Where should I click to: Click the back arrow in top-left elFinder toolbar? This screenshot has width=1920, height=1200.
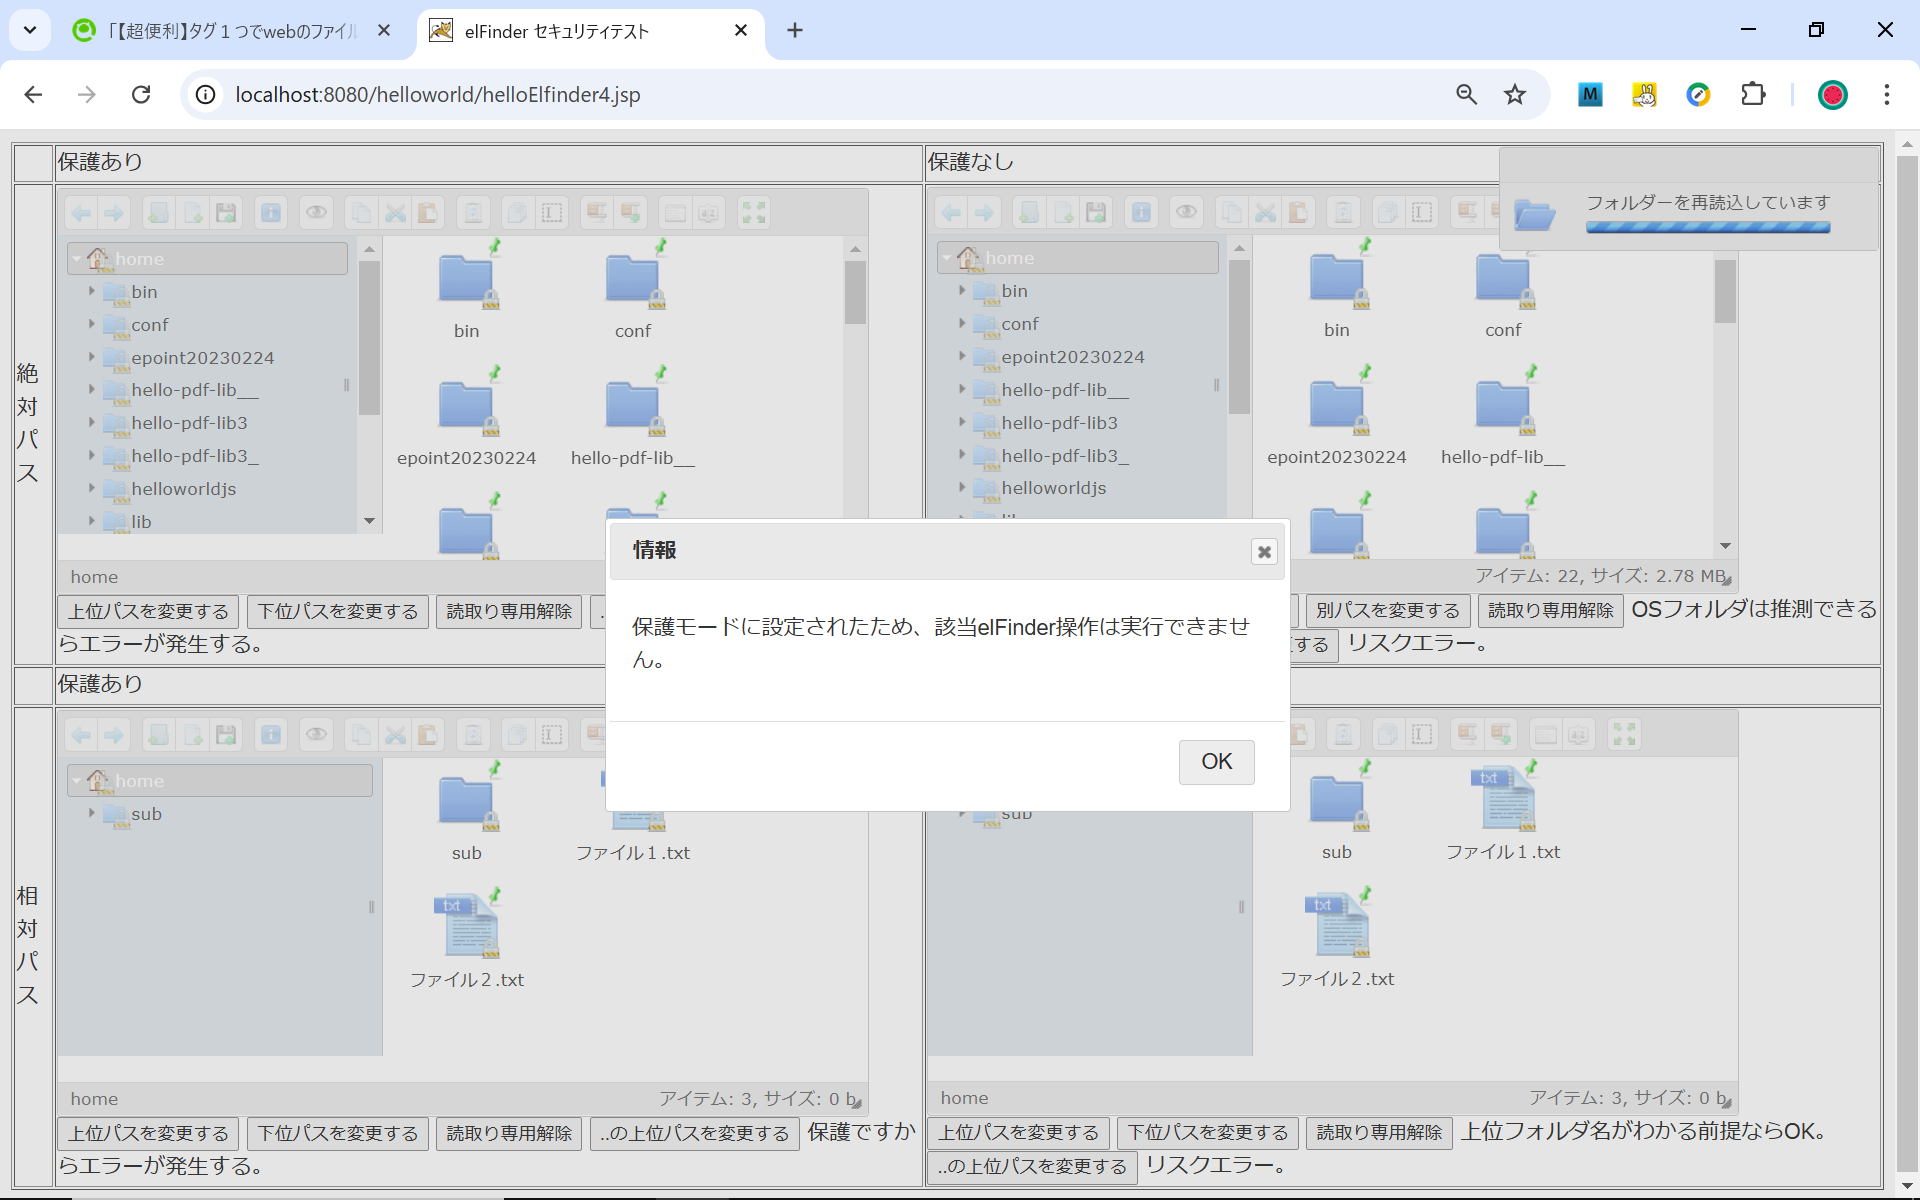82,213
